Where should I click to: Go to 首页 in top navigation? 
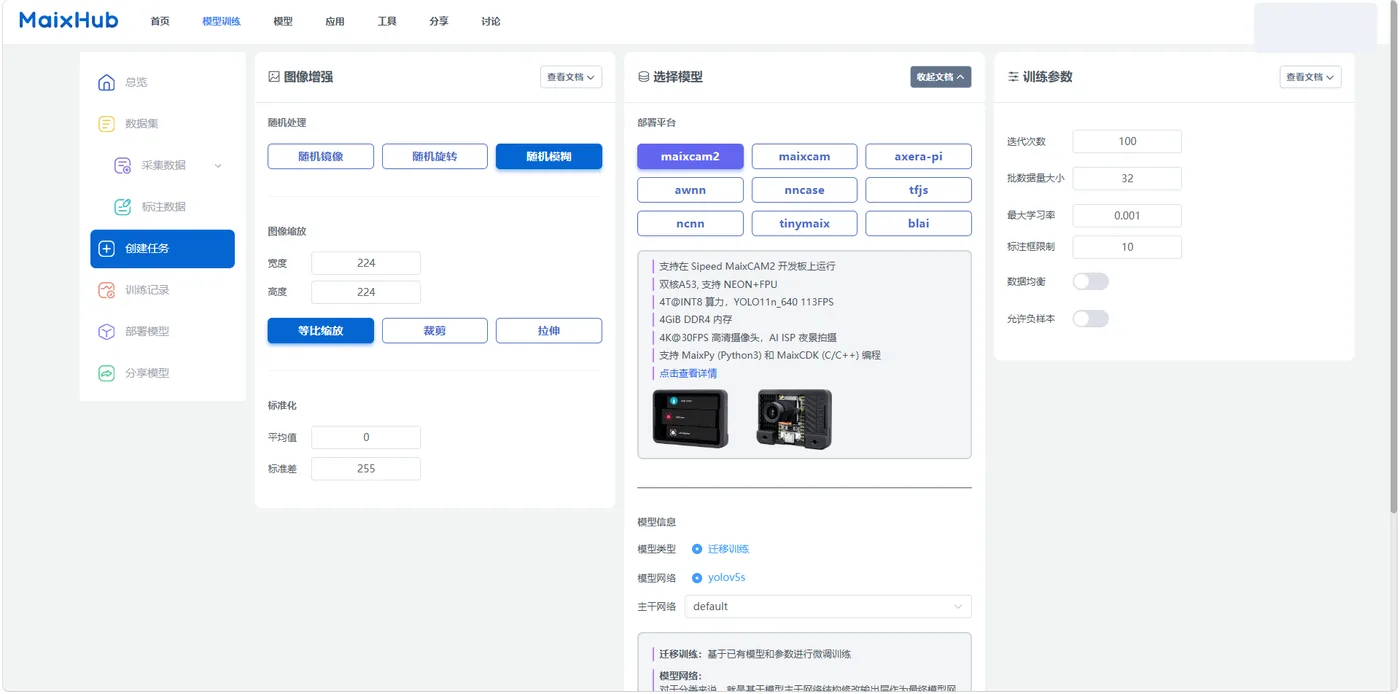[160, 21]
